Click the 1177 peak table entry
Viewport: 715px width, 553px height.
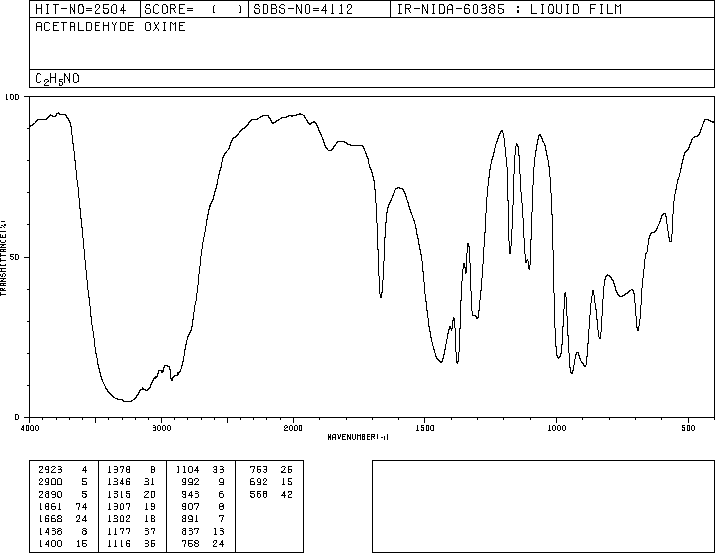(x=119, y=531)
